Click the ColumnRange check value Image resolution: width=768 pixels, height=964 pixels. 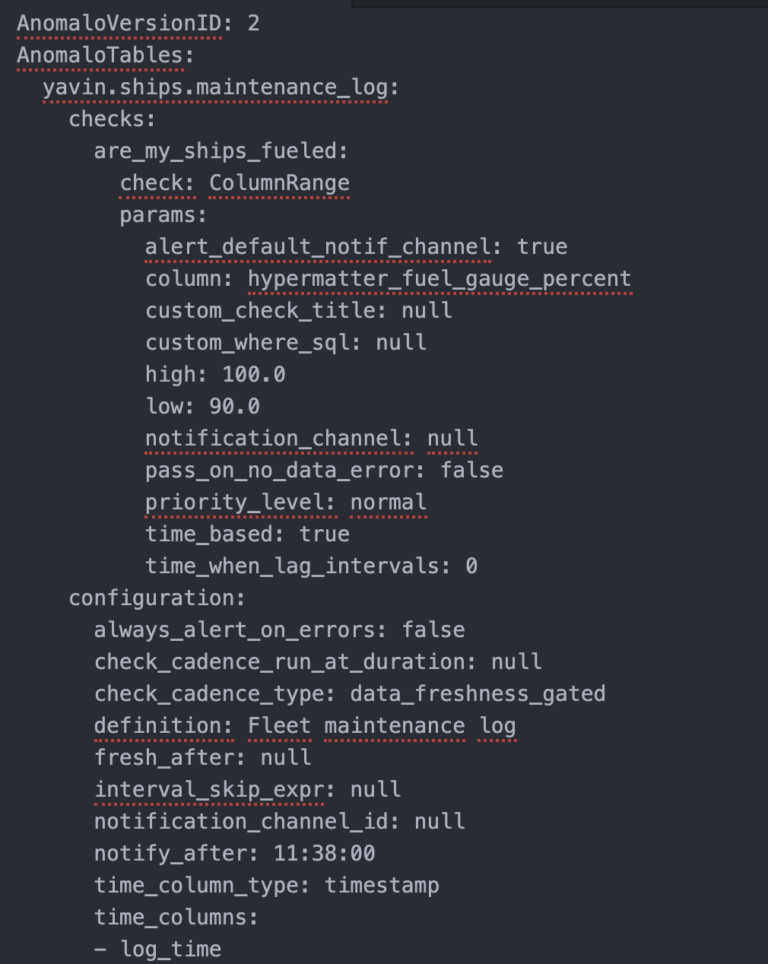279,183
